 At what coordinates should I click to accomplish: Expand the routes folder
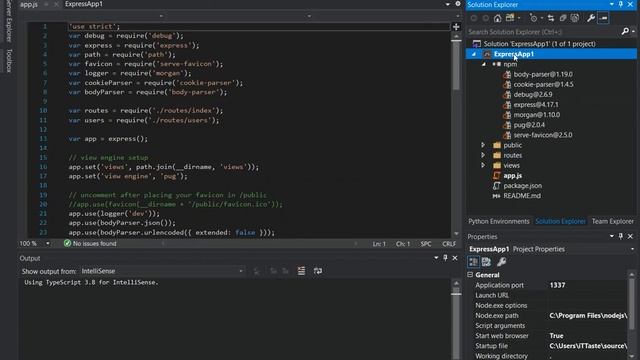(483, 155)
